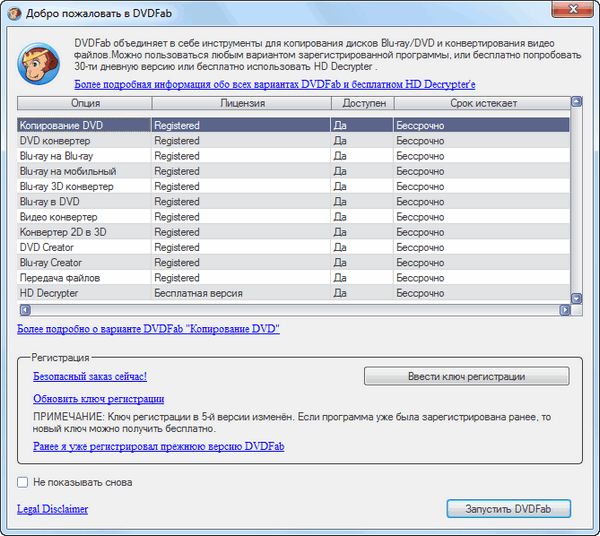
Task: Launch the app with "Запустить DVDFab"
Action: pos(508,509)
